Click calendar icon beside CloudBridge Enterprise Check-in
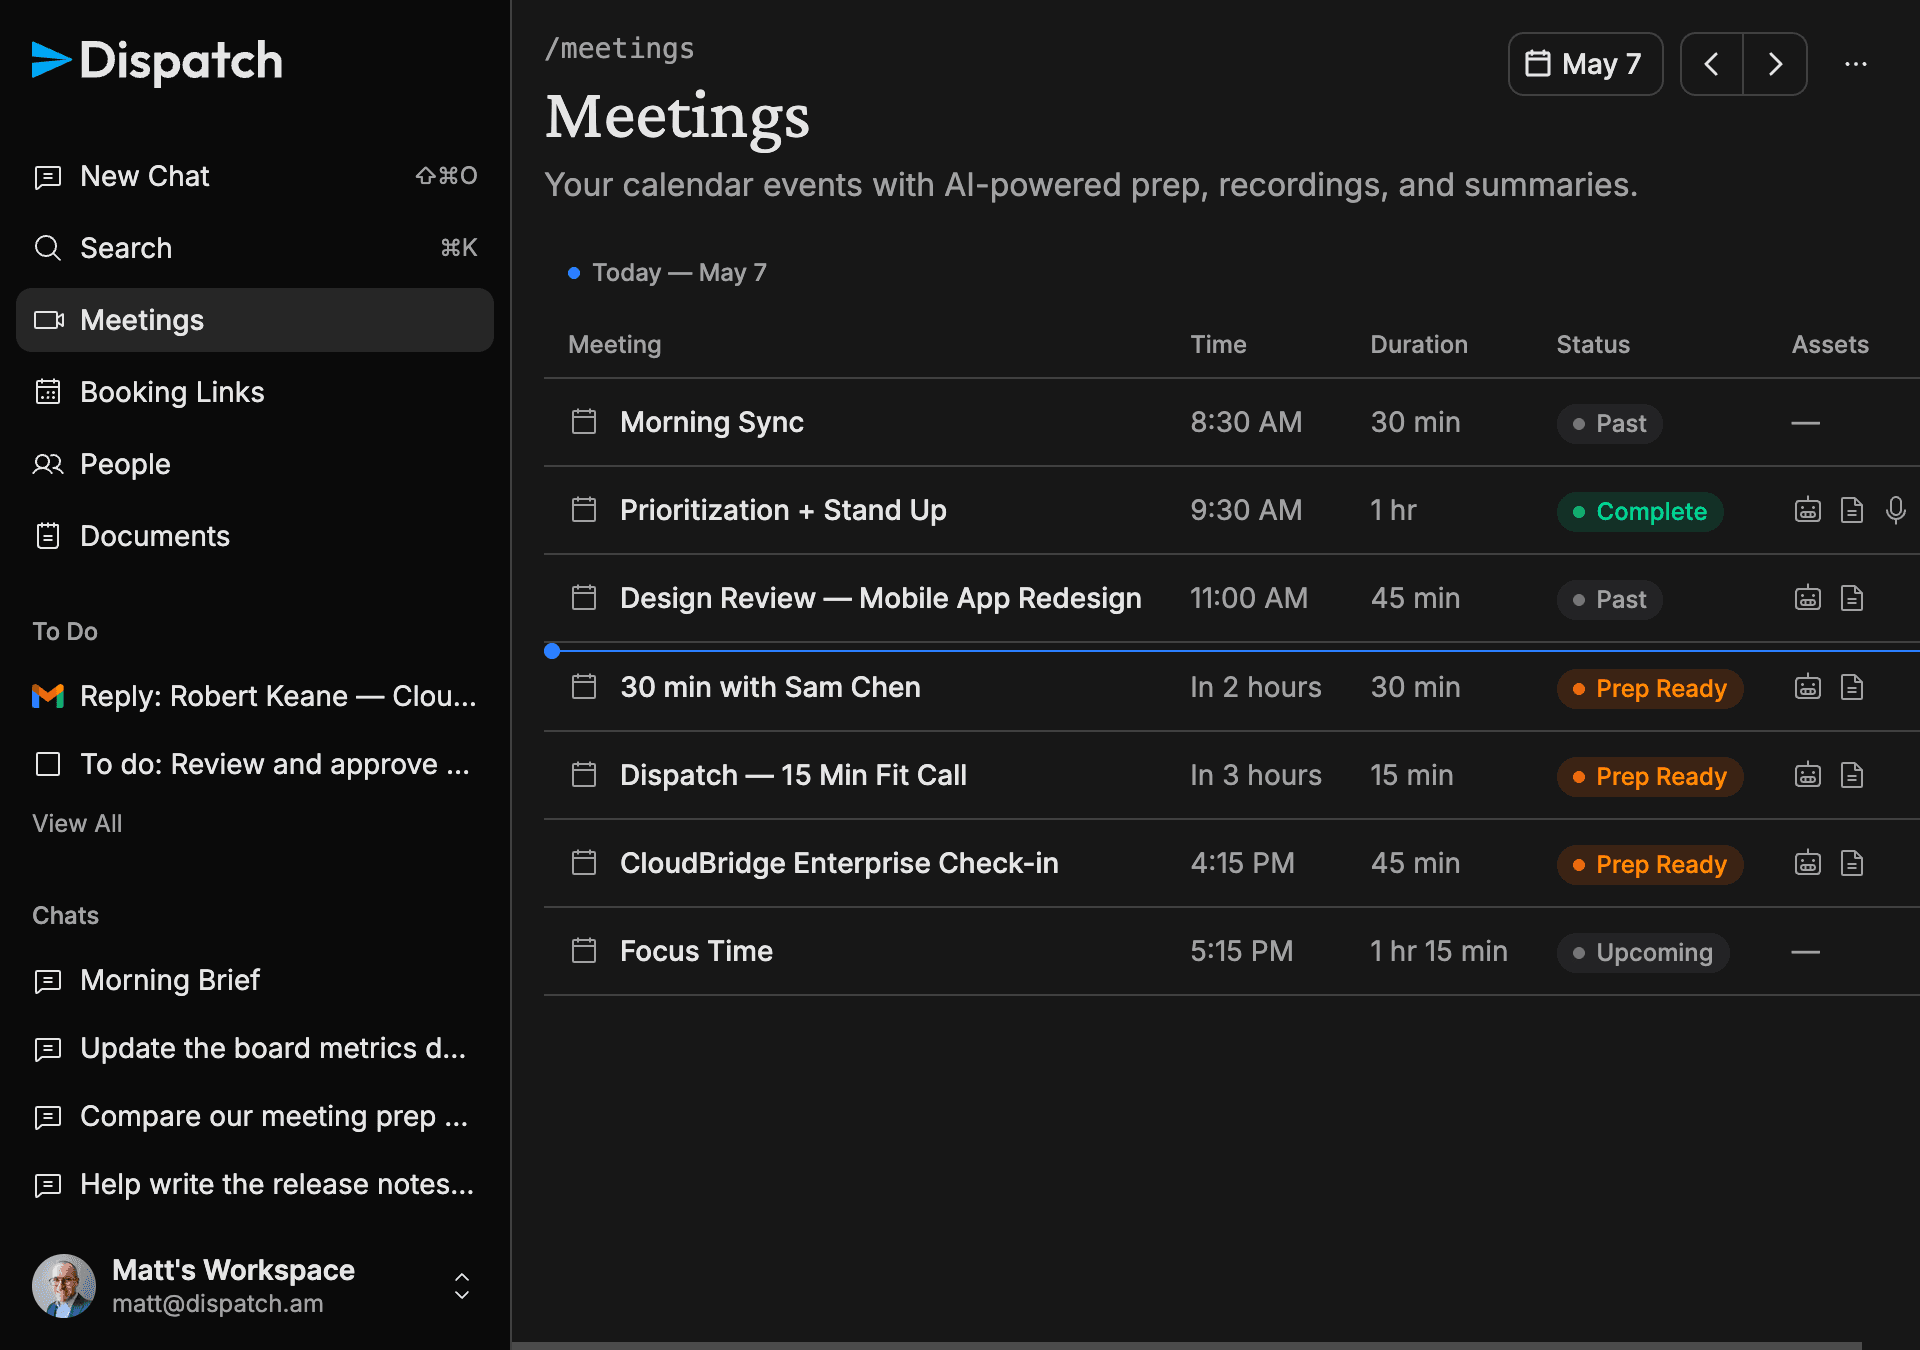The image size is (1920, 1350). point(584,863)
